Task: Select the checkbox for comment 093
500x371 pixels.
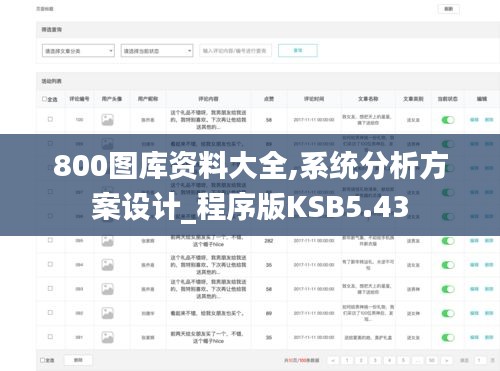Action: 50,288
